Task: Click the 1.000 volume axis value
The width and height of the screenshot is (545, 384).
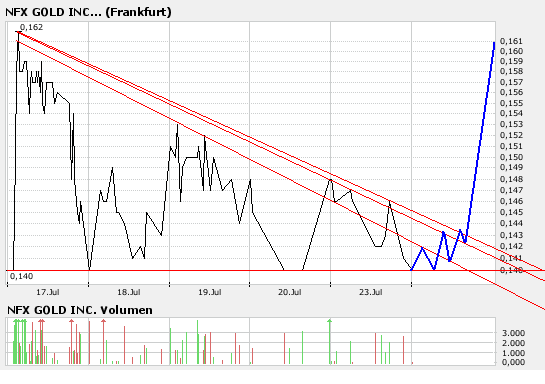Action: tap(513, 353)
